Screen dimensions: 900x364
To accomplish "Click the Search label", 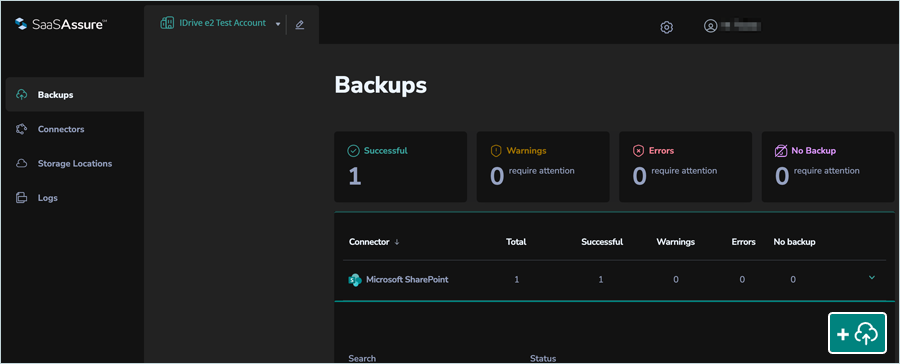I will click(362, 359).
